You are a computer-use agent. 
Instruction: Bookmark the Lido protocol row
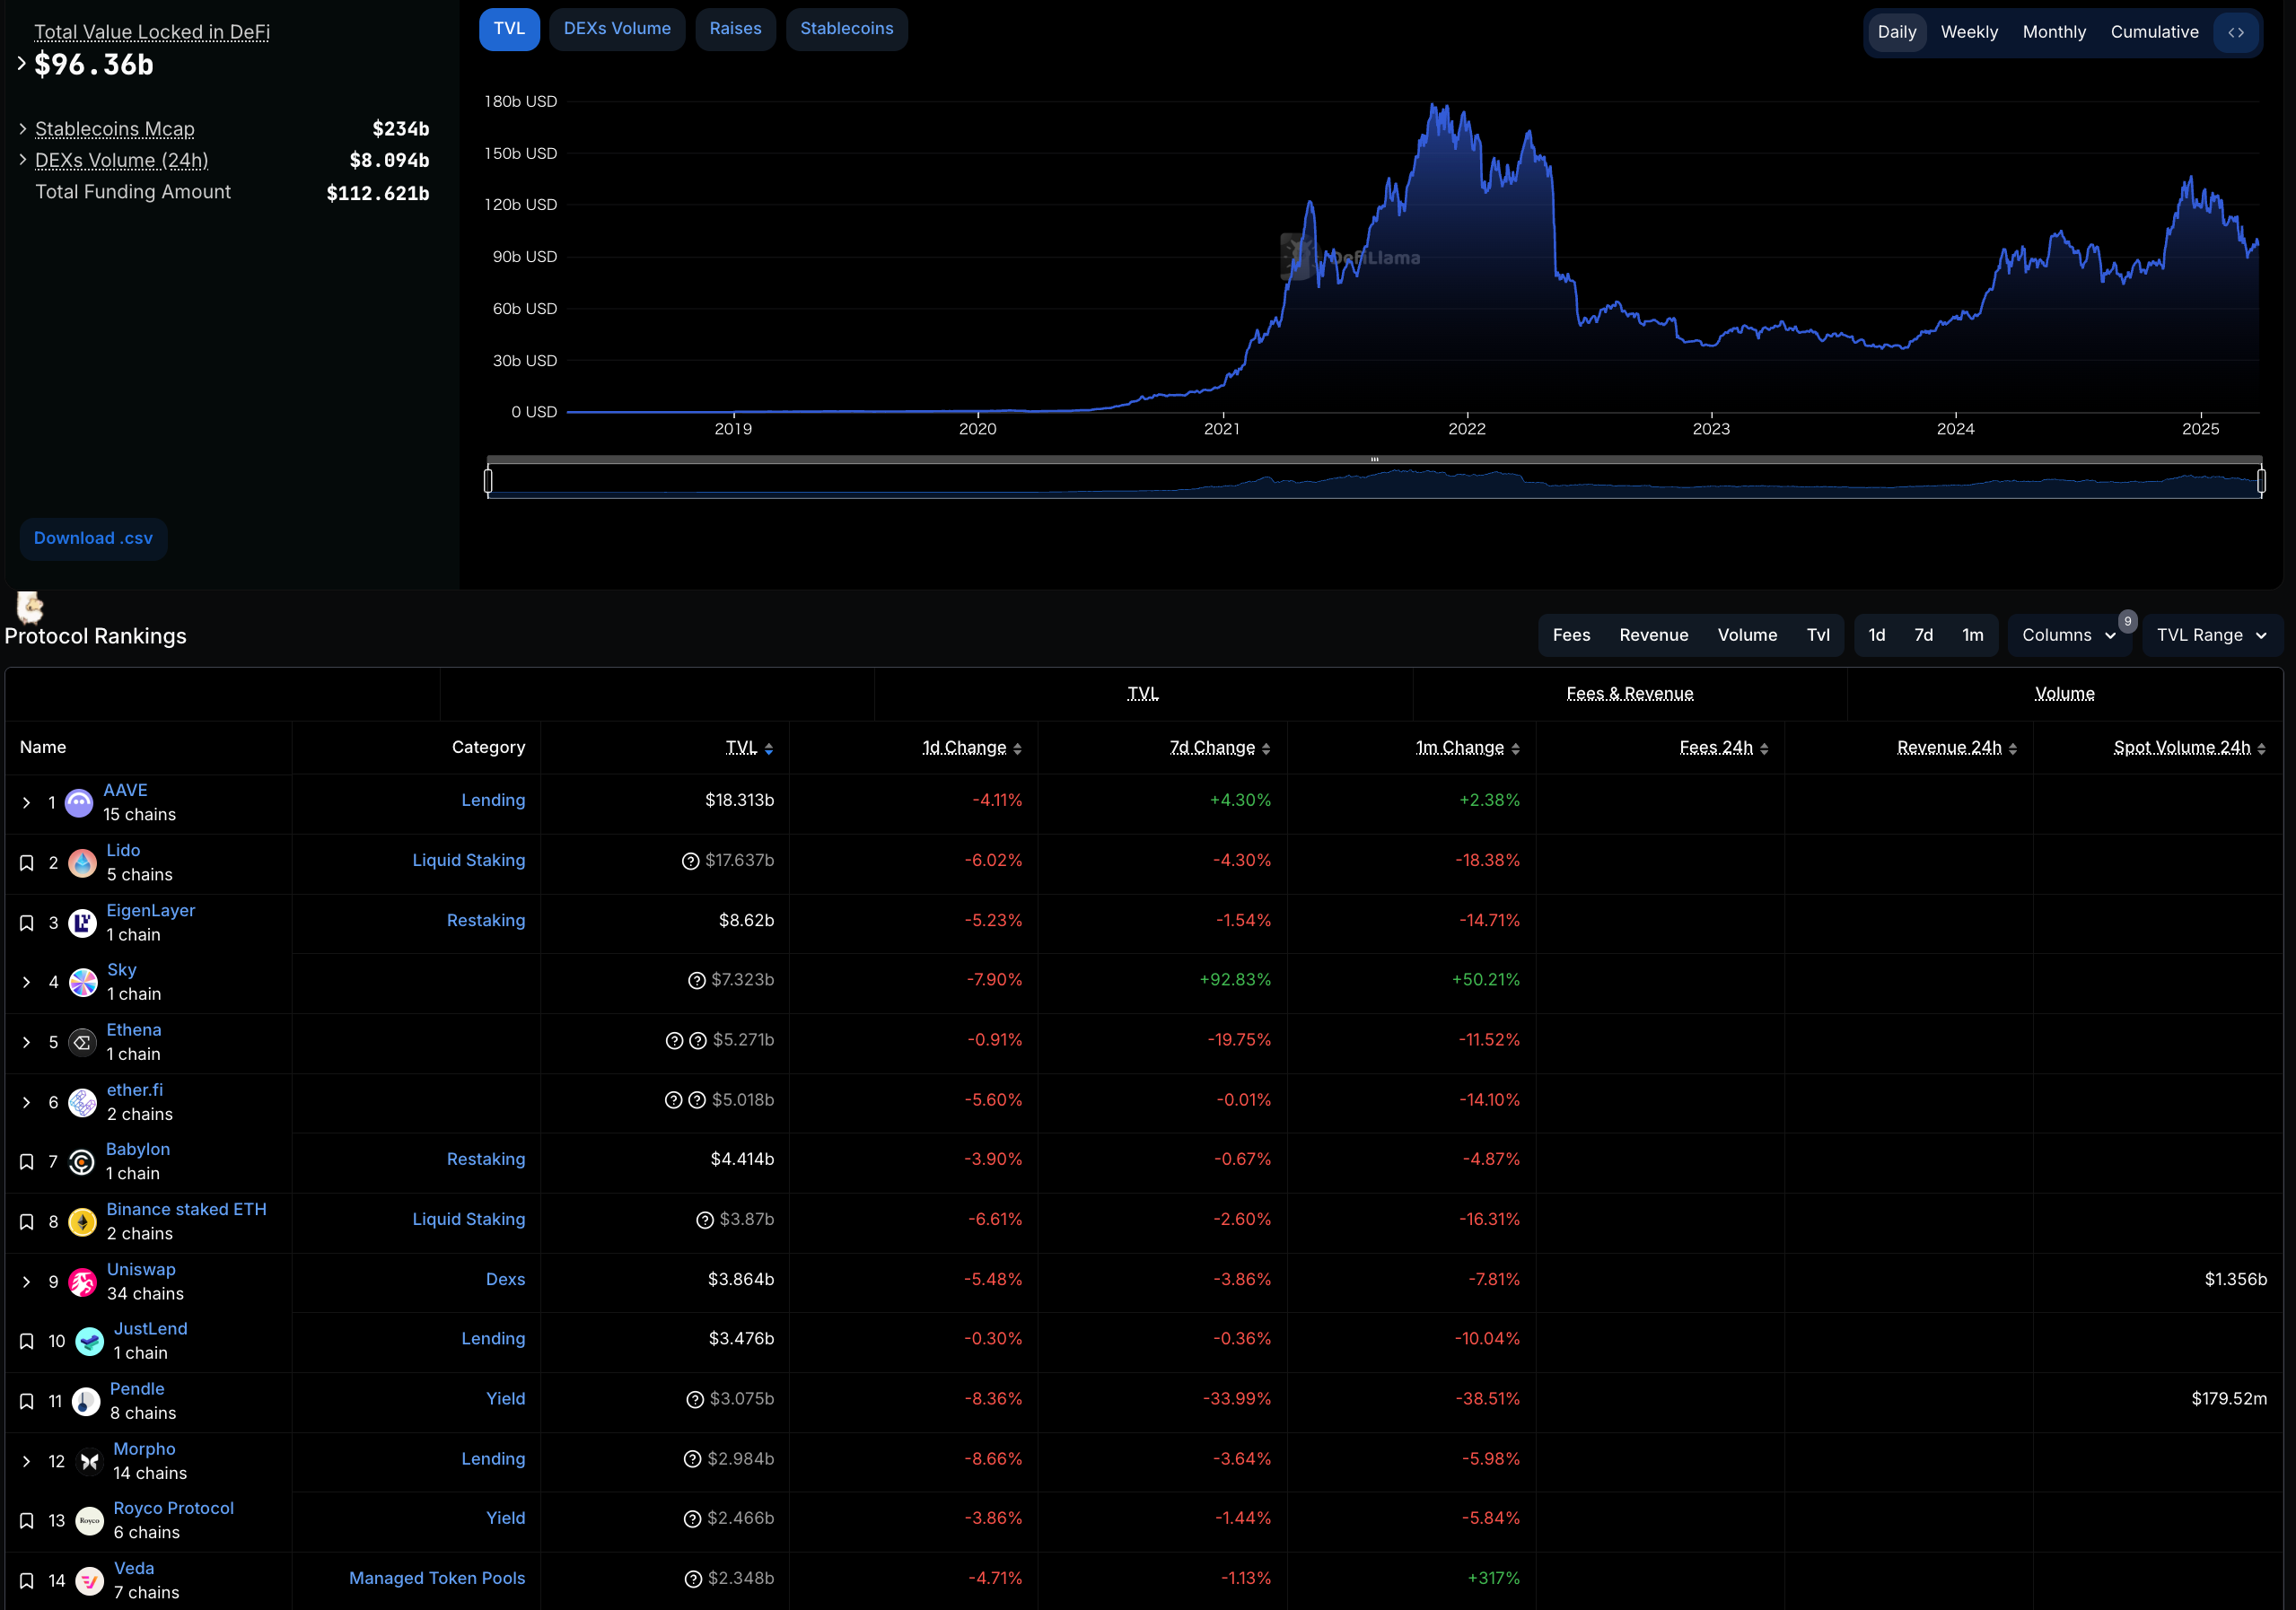tap(27, 863)
